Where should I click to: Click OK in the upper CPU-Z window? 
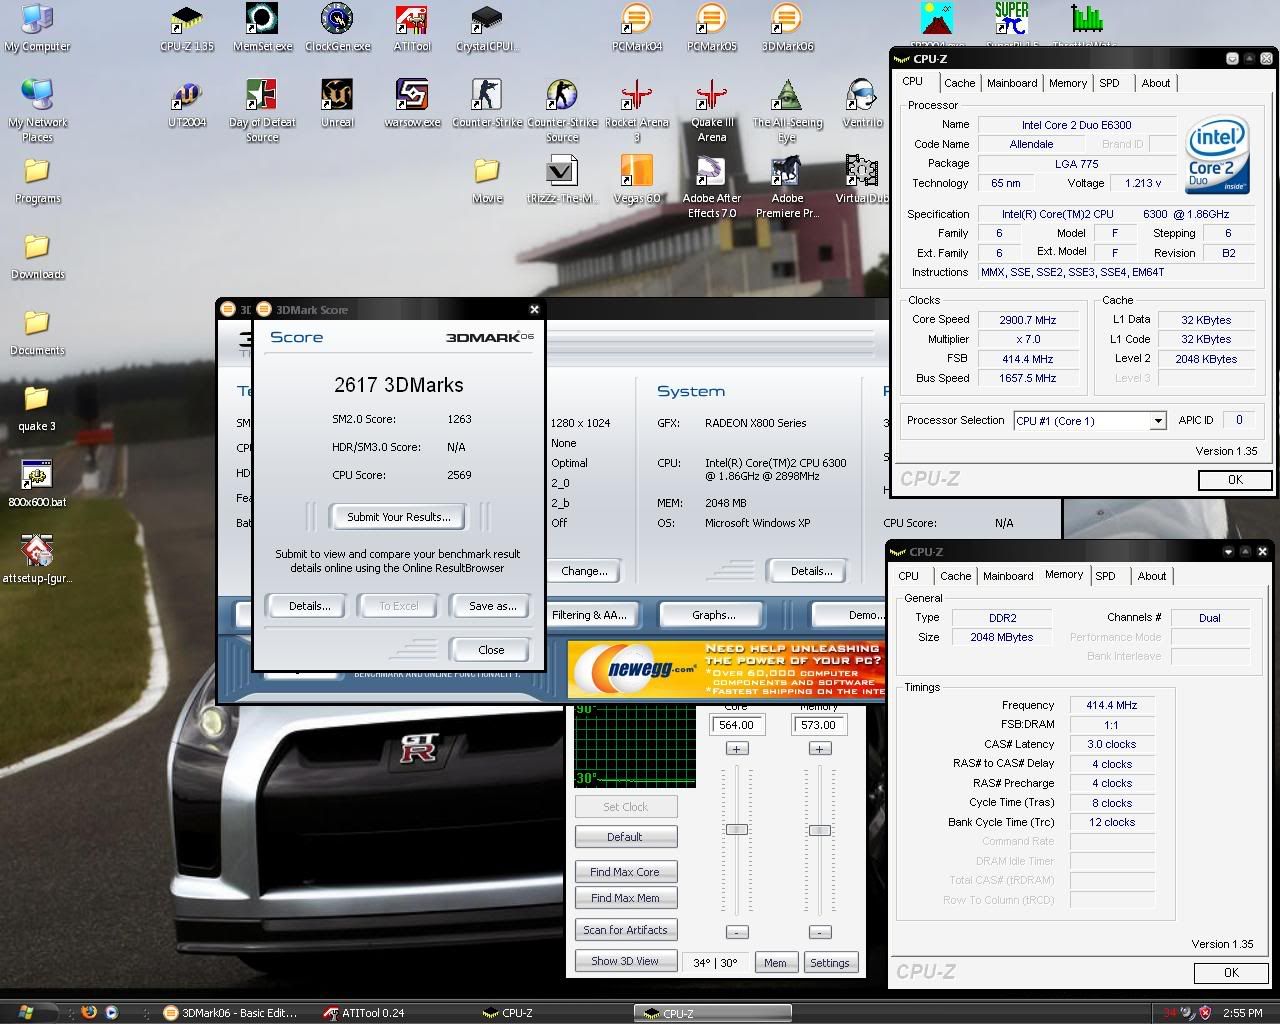click(x=1235, y=480)
